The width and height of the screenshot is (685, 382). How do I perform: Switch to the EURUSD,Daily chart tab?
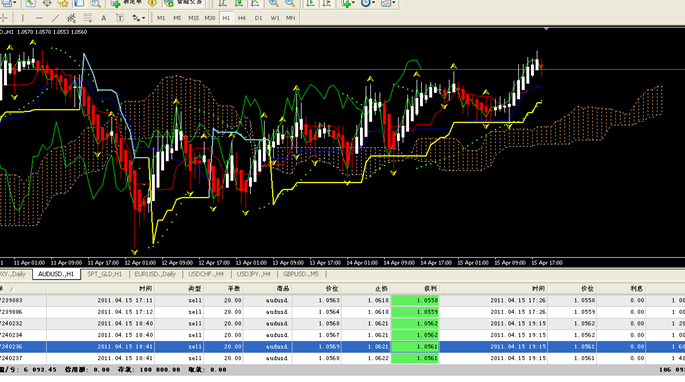coord(155,274)
